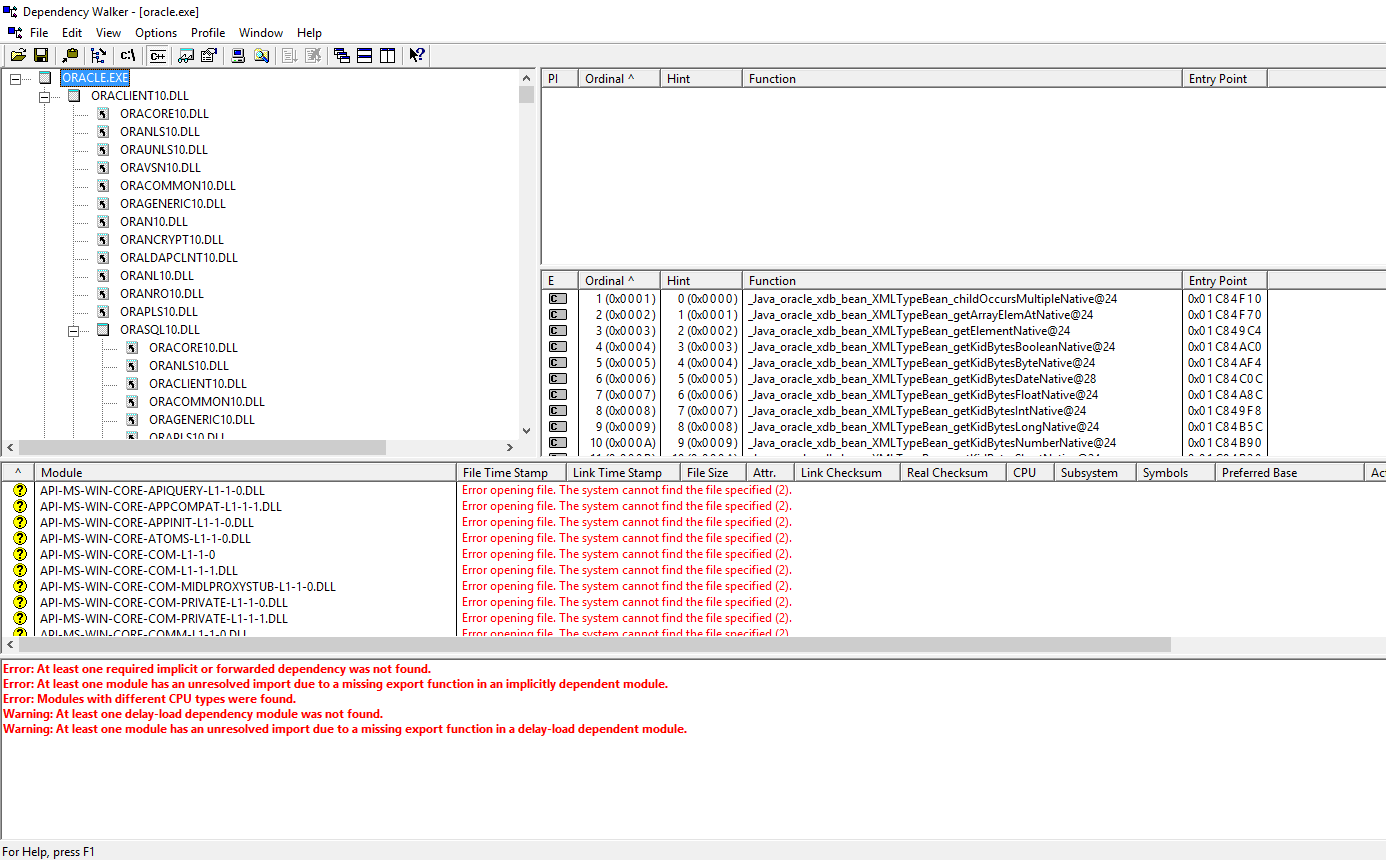Click entry point 0x01C84AC0 cell
The height and width of the screenshot is (860, 1386).
(1224, 347)
